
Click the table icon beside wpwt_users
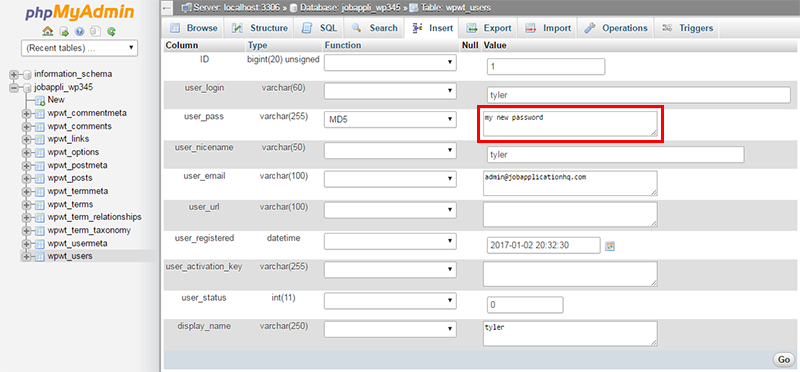[x=40, y=257]
